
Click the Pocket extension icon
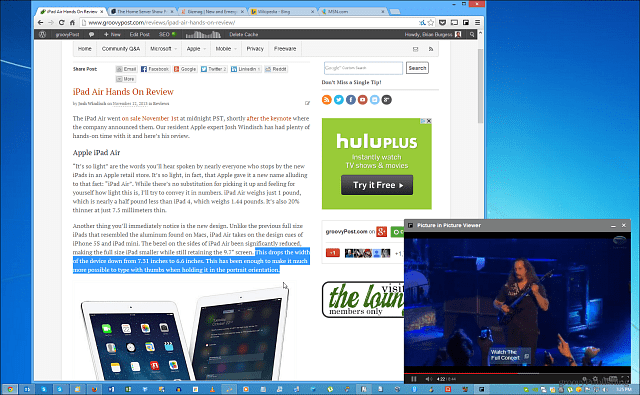point(442,22)
